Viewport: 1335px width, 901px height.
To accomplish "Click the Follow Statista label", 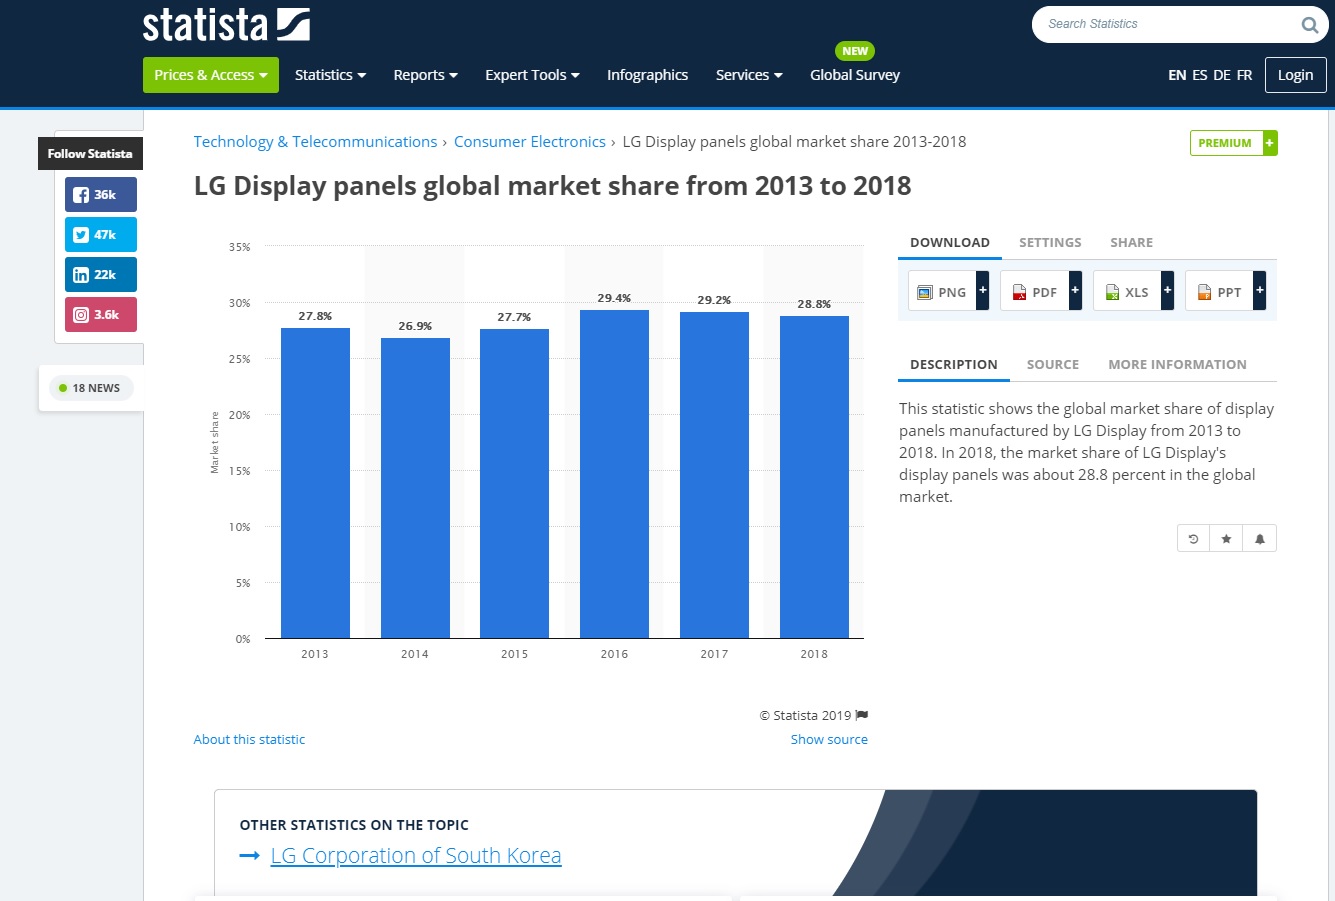I will pyautogui.click(x=90, y=154).
